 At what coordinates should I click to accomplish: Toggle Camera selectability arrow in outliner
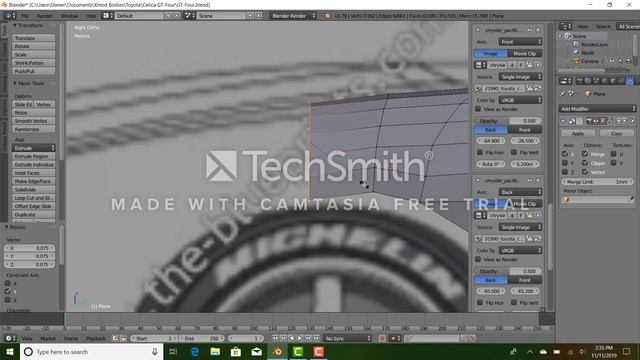pyautogui.click(x=620, y=61)
